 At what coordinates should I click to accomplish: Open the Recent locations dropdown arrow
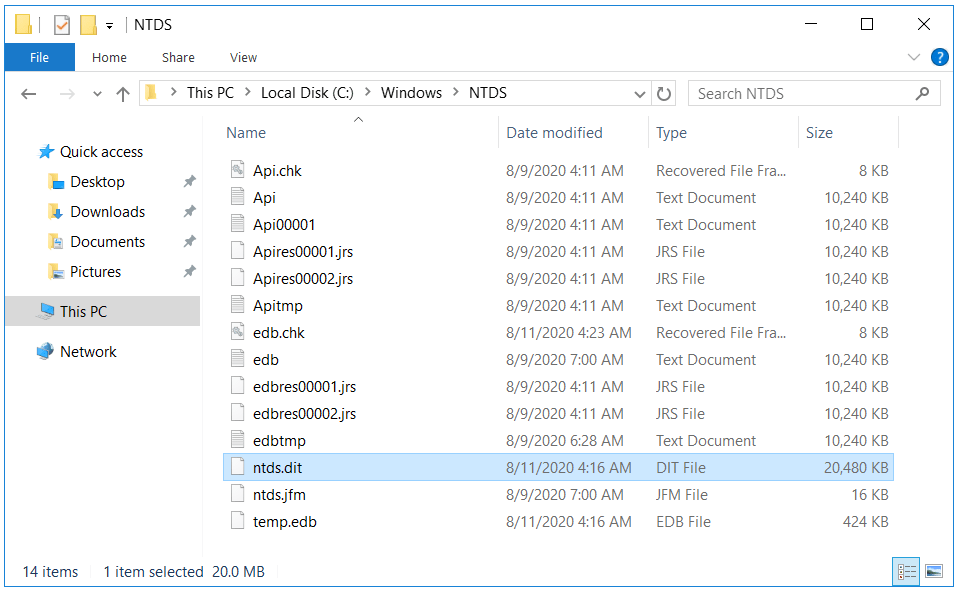coord(97,94)
